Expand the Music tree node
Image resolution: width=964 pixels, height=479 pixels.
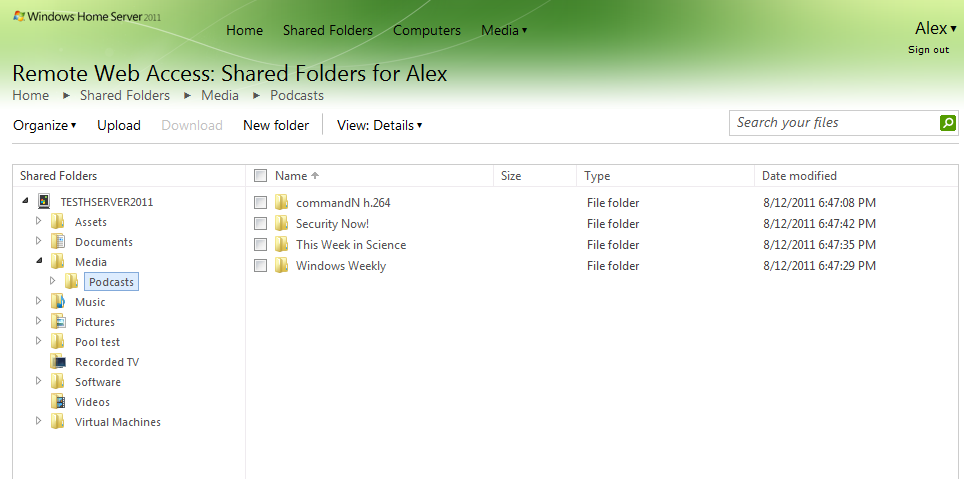[39, 301]
